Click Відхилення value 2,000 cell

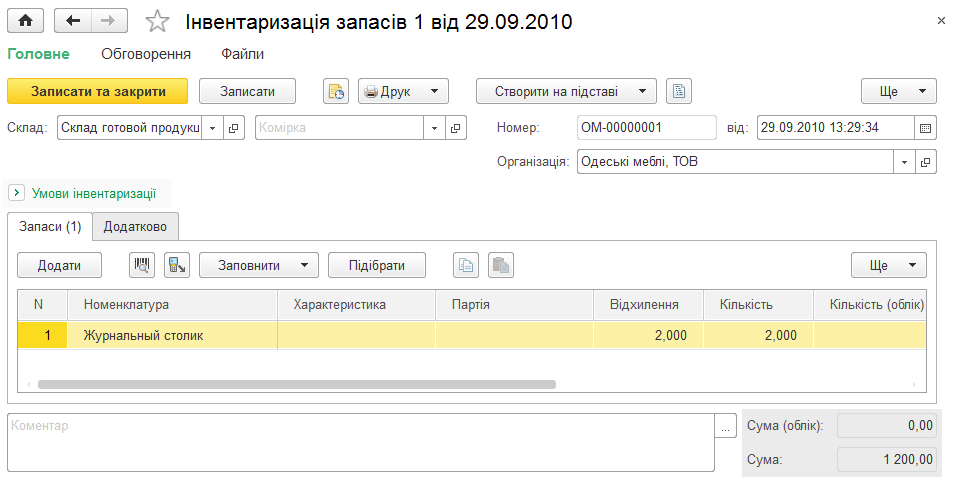[649, 335]
